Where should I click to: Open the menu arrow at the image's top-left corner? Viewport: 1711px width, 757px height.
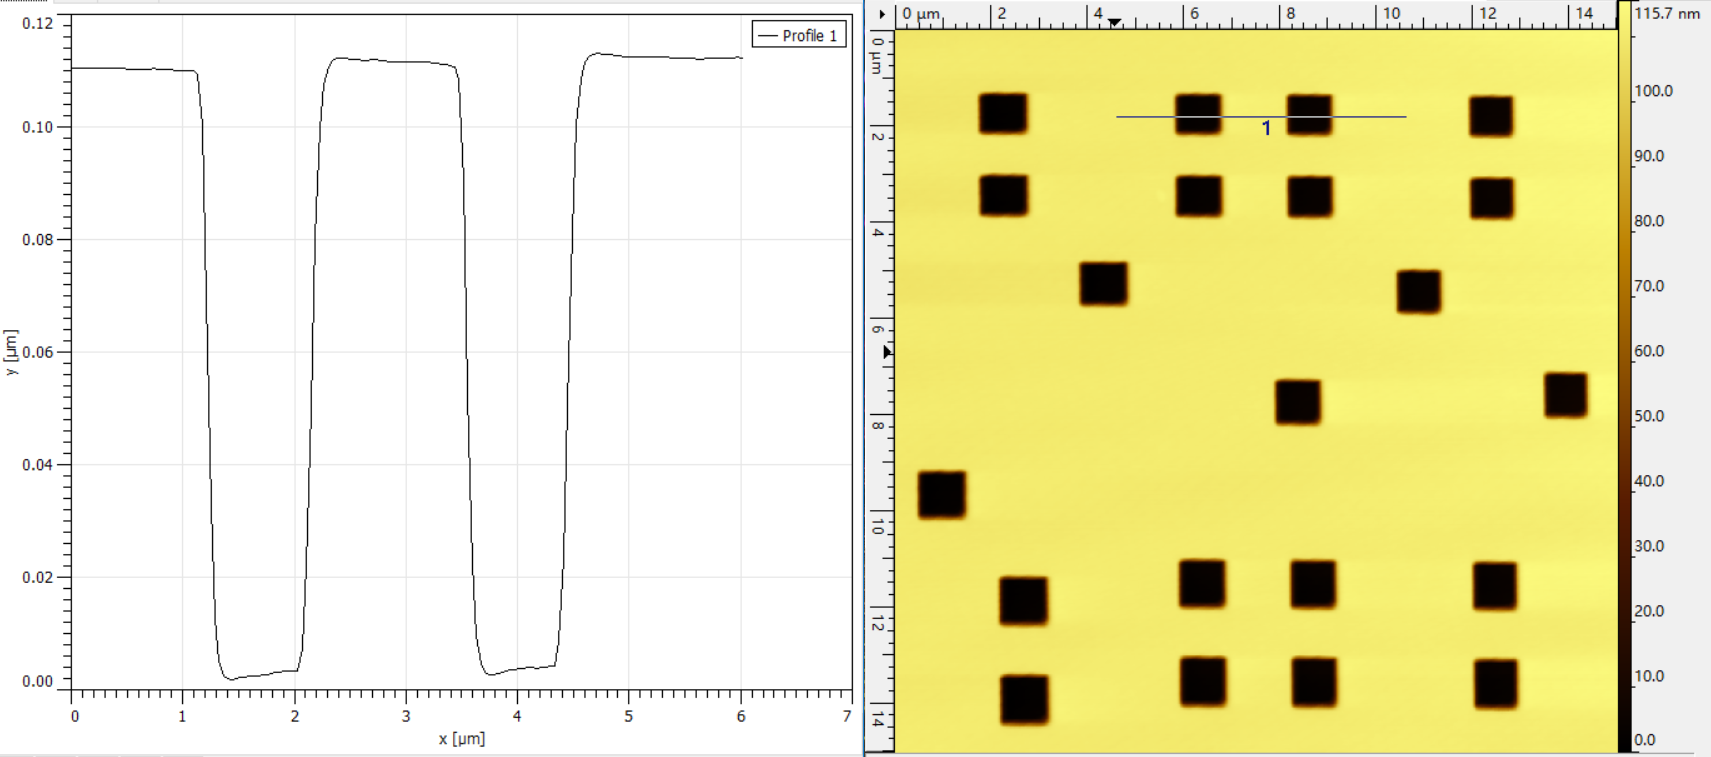[881, 15]
